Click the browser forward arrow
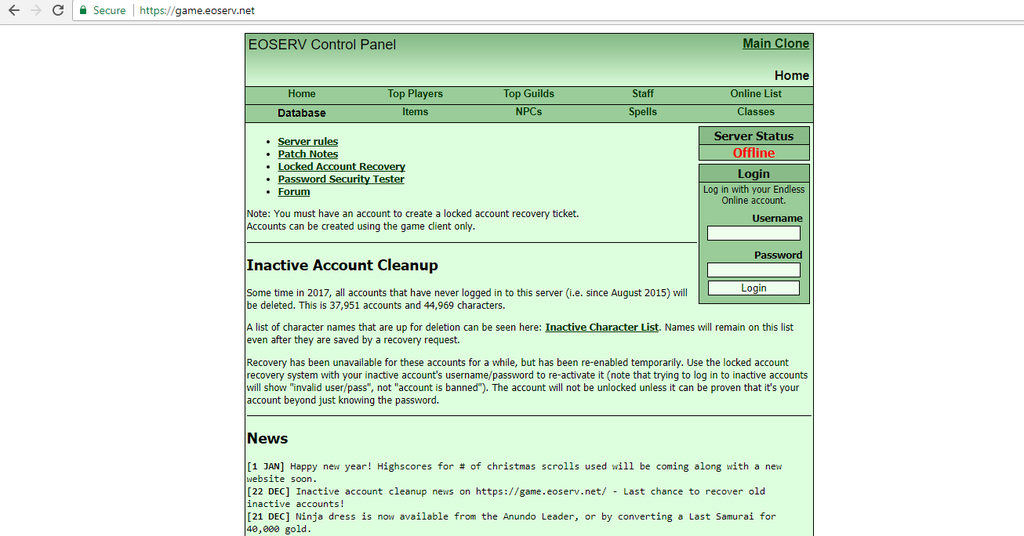Image resolution: width=1024 pixels, height=536 pixels. [36, 10]
